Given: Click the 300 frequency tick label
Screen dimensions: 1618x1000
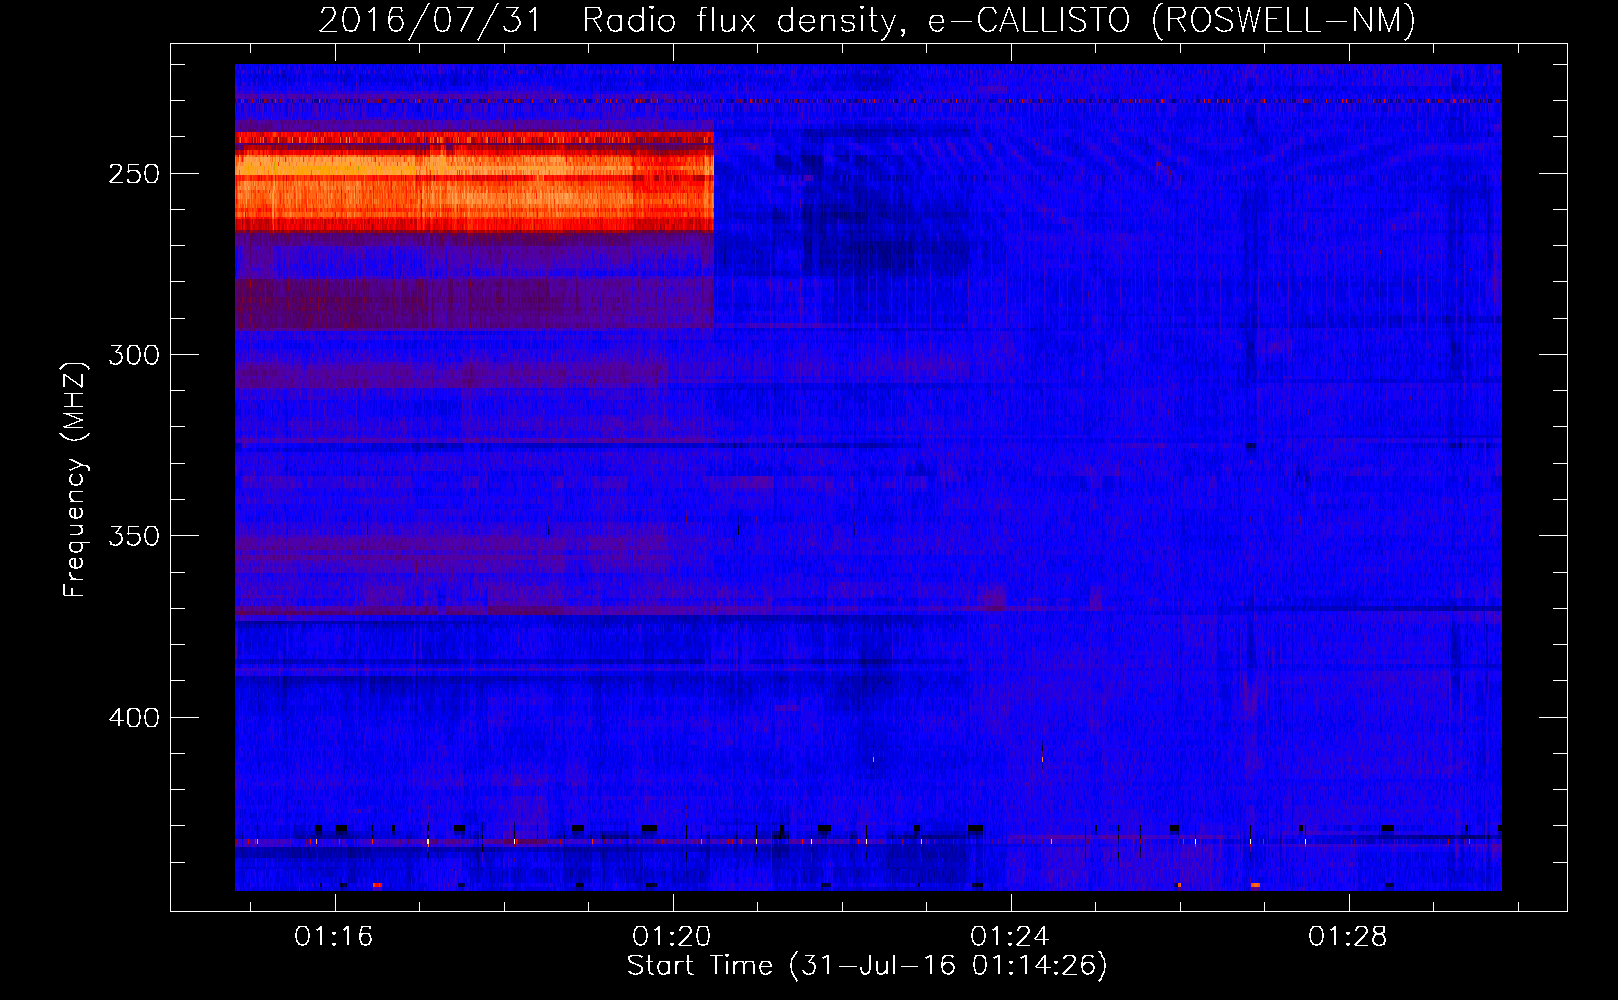Looking at the screenshot, I should 134,355.
